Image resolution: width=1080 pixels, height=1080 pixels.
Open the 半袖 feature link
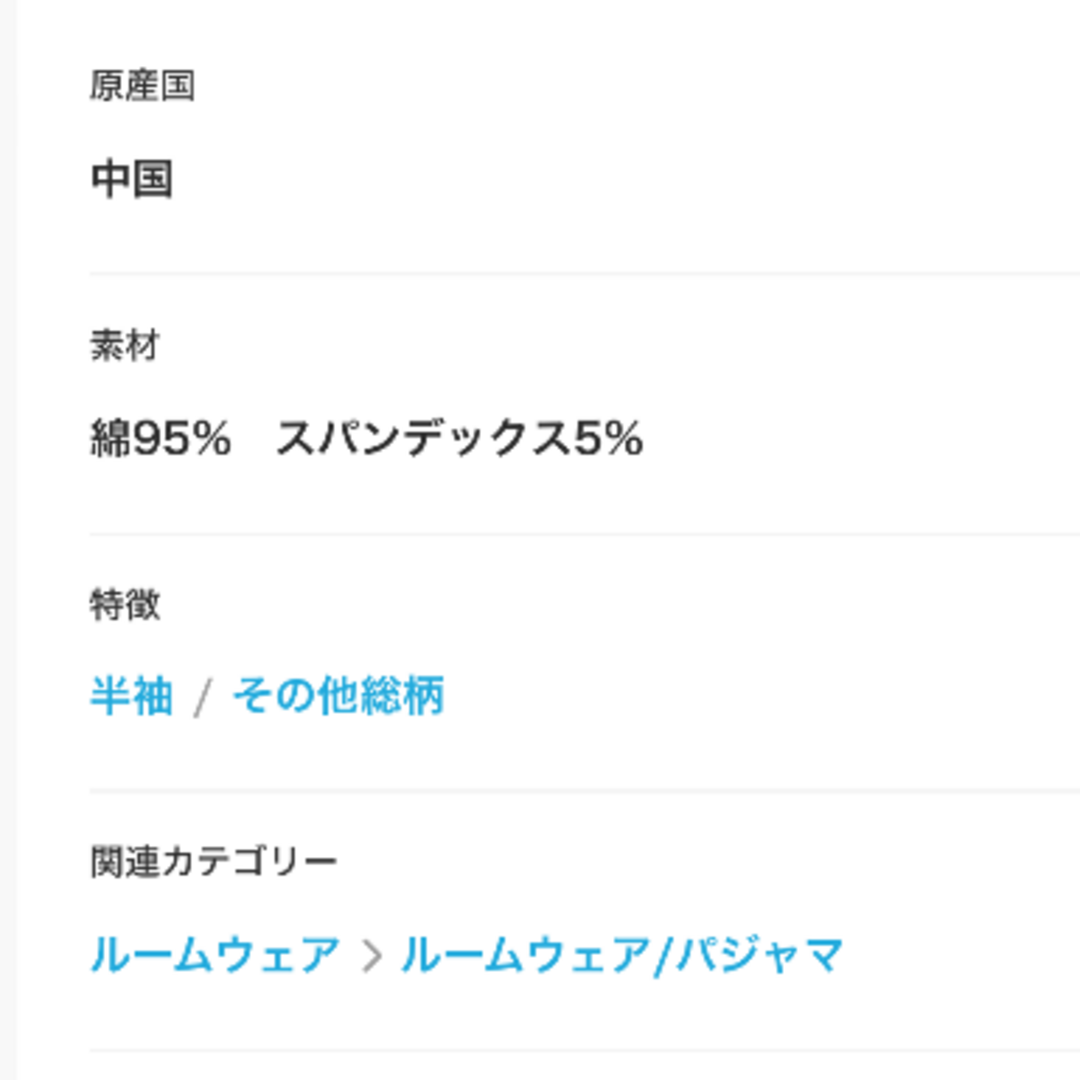[x=131, y=696]
